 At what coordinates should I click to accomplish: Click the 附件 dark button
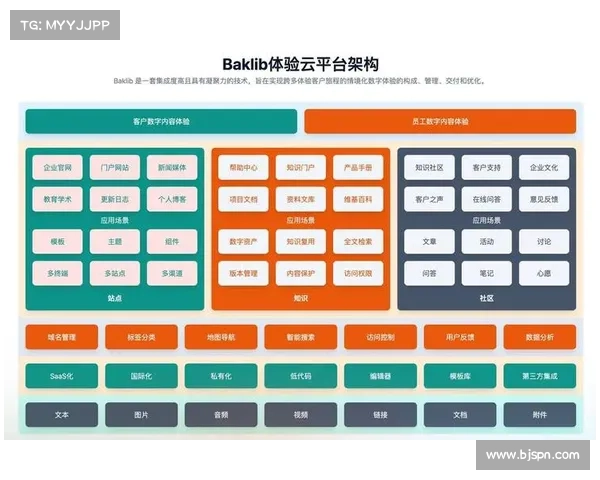click(x=540, y=415)
